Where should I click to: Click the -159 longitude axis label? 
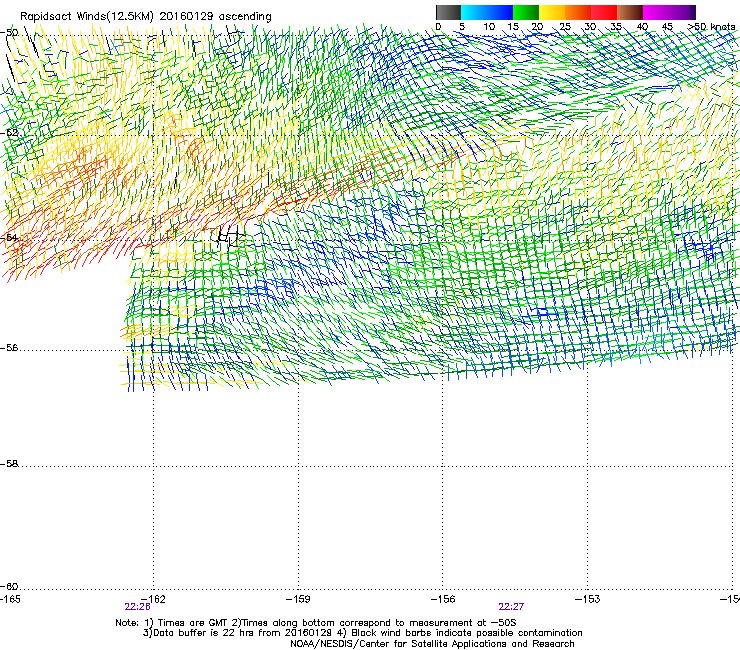click(298, 599)
